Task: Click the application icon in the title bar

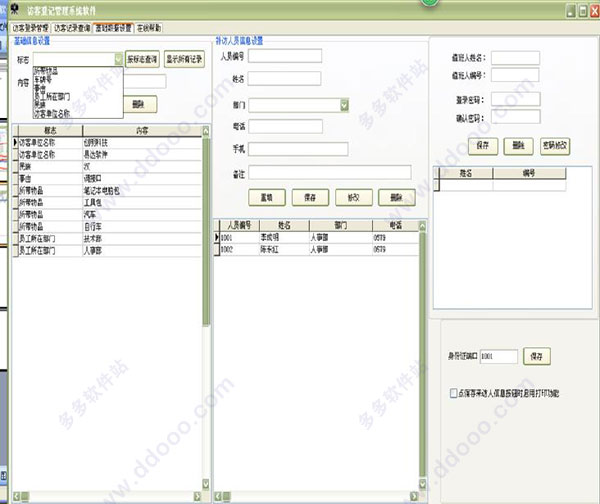Action: coord(15,8)
